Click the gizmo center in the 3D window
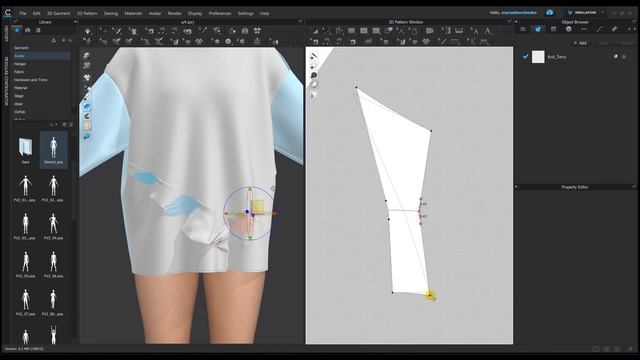 pyautogui.click(x=250, y=213)
